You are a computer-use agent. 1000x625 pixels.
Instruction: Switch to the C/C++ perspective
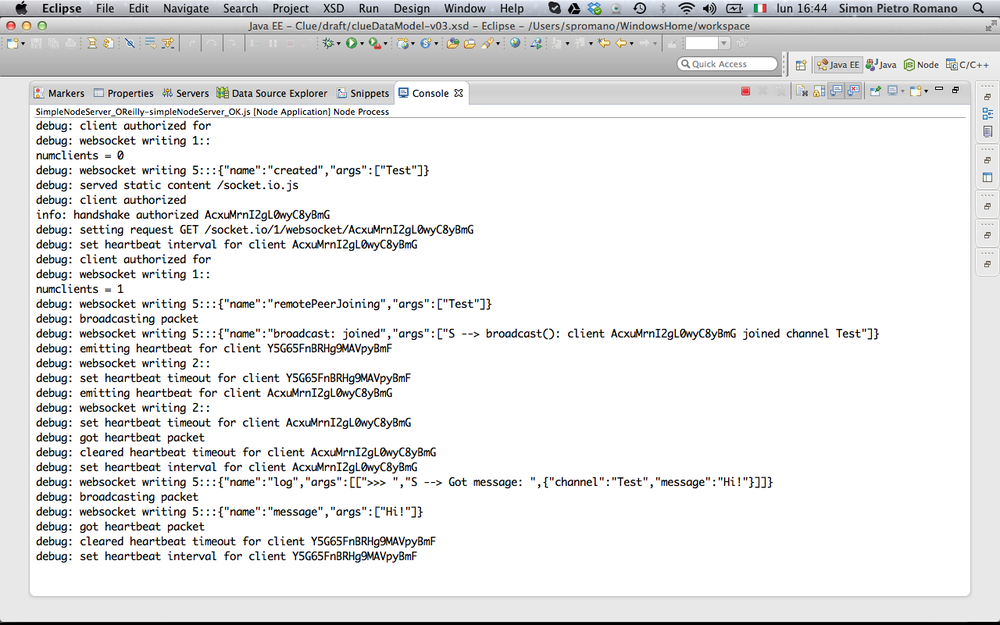[x=968, y=65]
